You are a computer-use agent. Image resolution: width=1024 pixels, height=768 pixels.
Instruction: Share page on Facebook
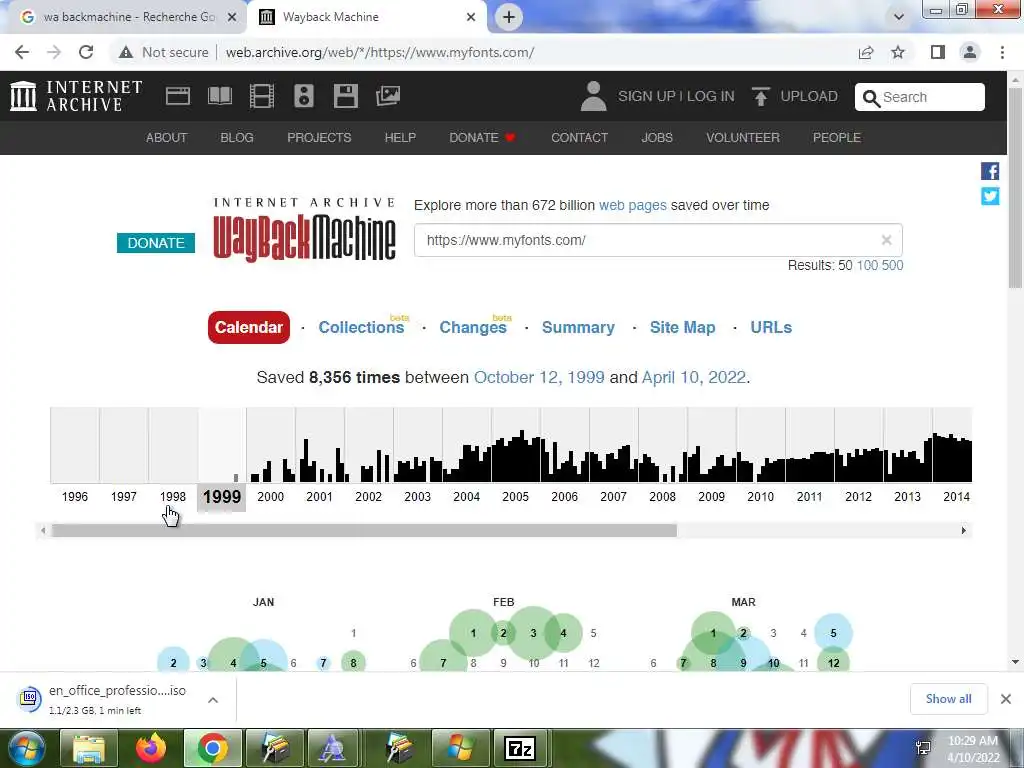click(x=990, y=171)
